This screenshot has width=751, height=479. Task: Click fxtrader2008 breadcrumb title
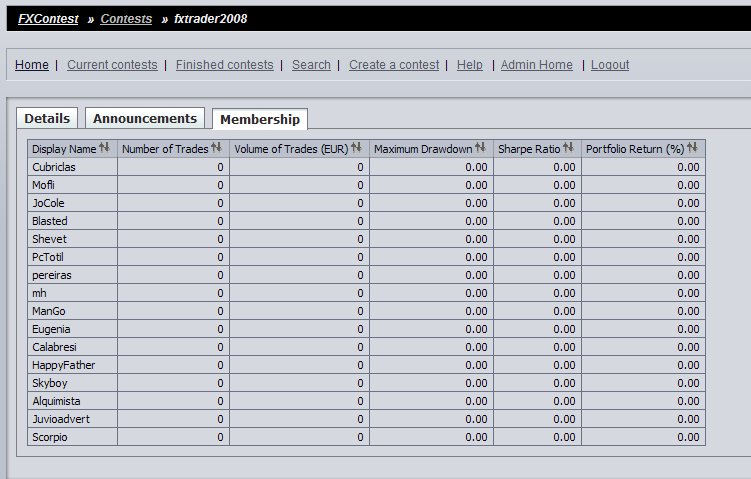point(210,19)
